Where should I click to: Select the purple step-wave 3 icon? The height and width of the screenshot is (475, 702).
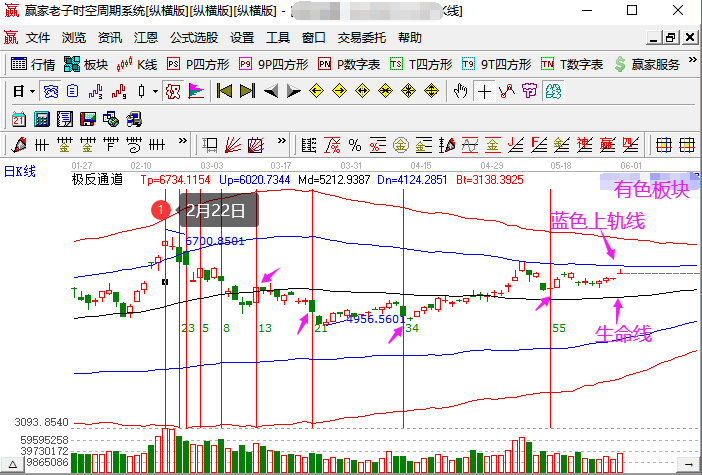click(95, 92)
